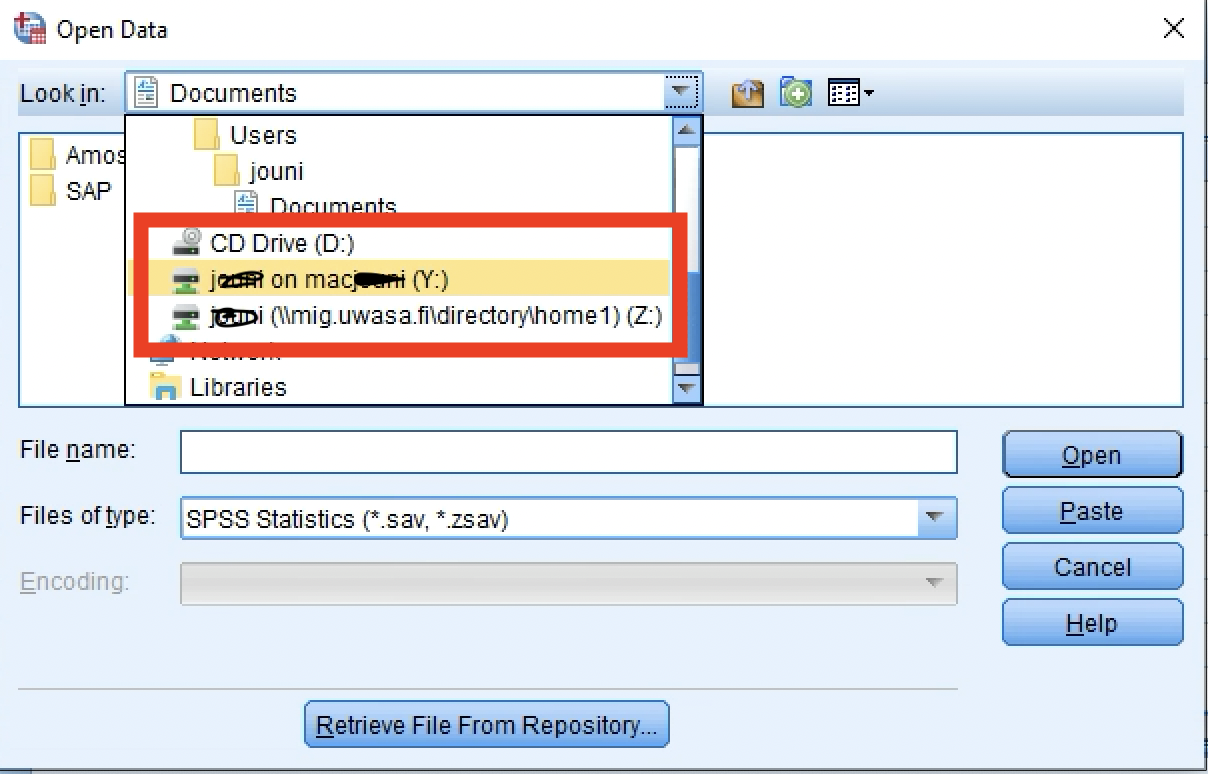This screenshot has height=774, width=1208.
Task: Select the network drive (Y:)
Action: pyautogui.click(x=402, y=279)
